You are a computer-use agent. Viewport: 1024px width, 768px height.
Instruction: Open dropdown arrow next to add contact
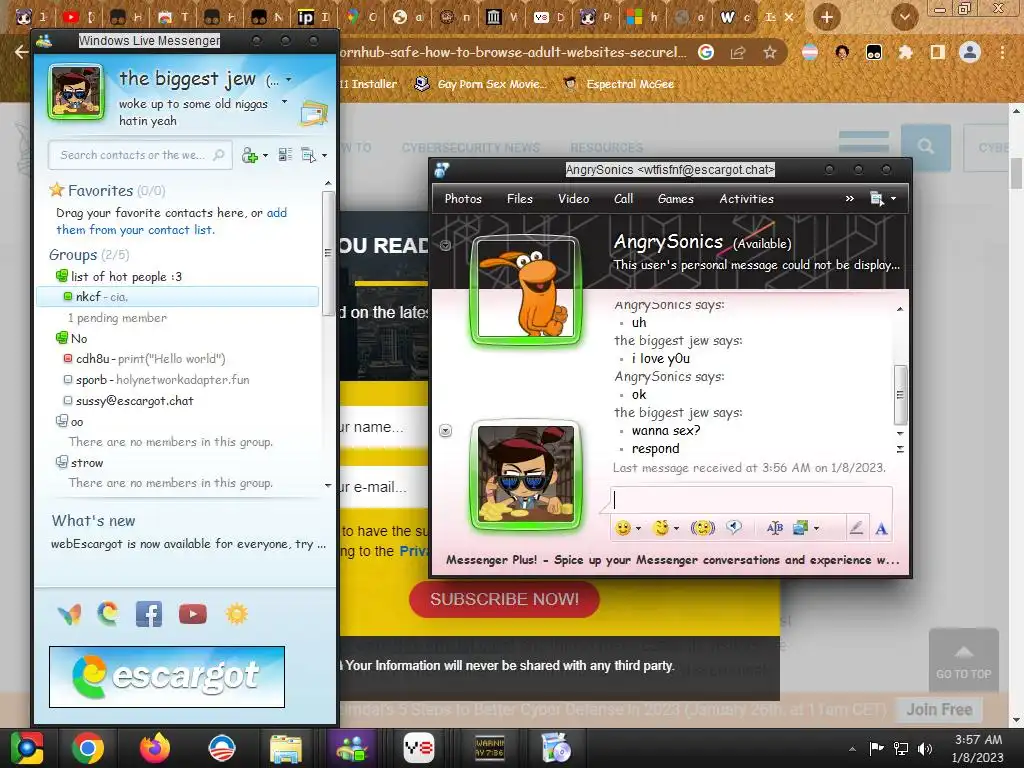(265, 155)
